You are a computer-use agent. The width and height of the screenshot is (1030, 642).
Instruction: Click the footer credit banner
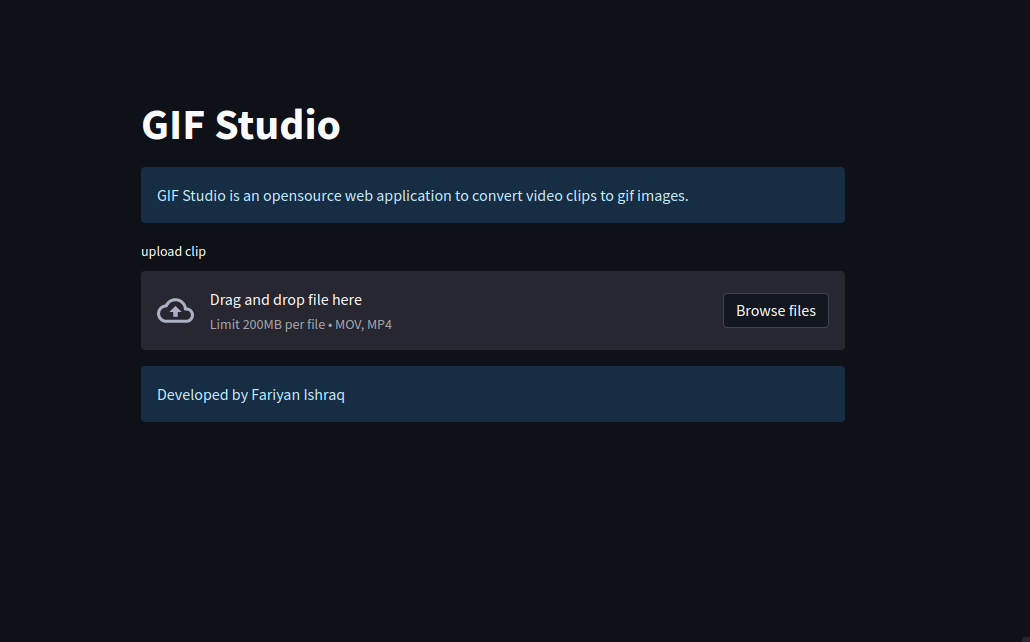pos(492,393)
